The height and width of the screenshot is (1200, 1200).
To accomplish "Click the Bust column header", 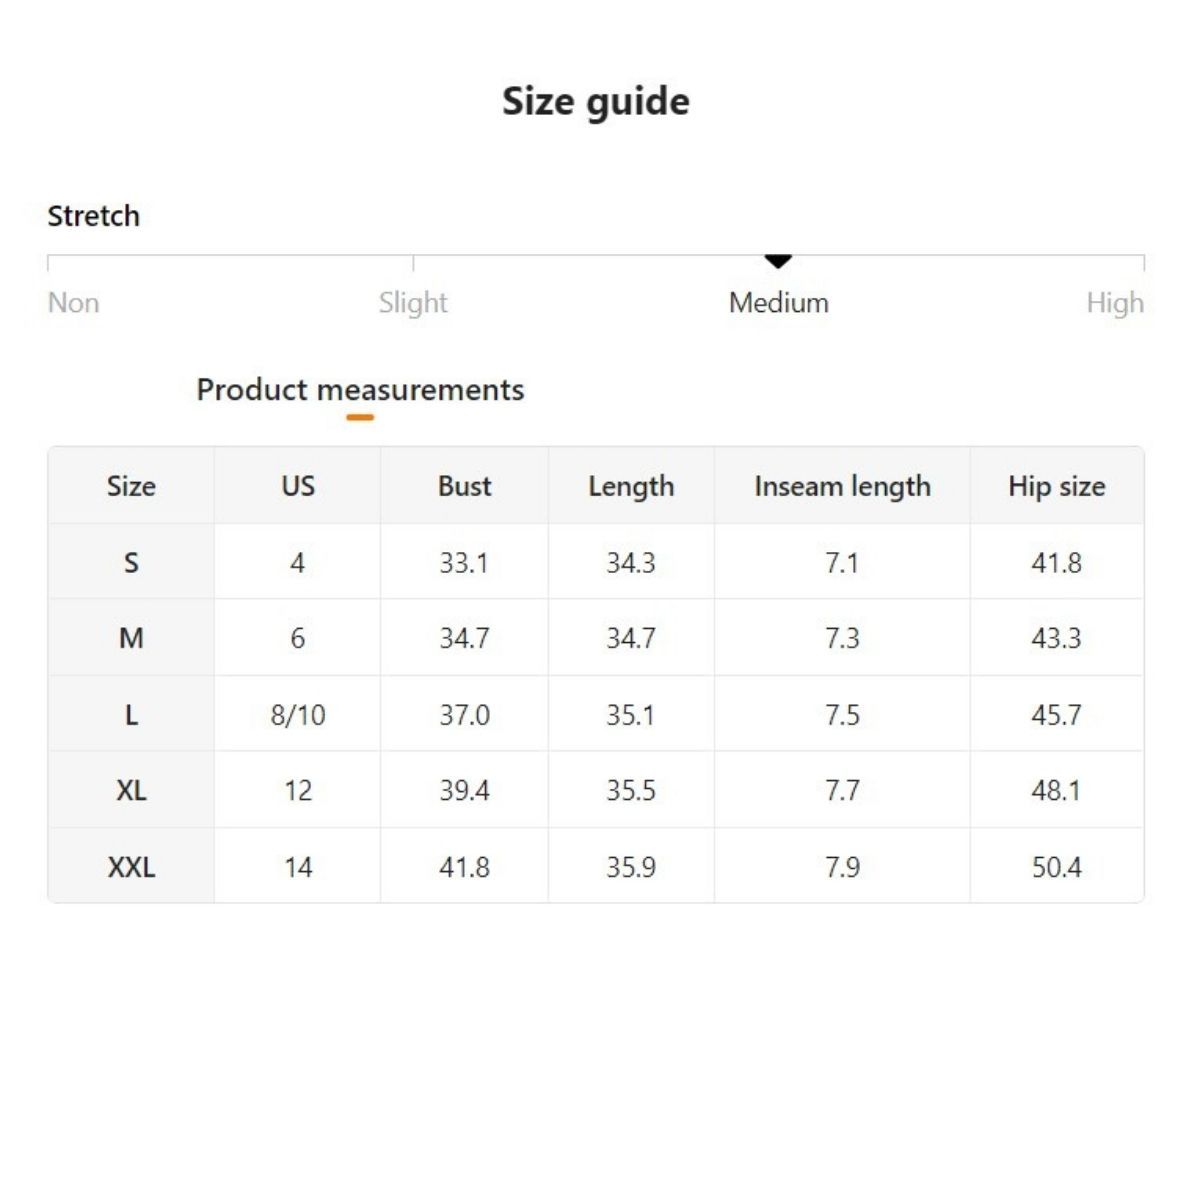I will click(x=464, y=486).
